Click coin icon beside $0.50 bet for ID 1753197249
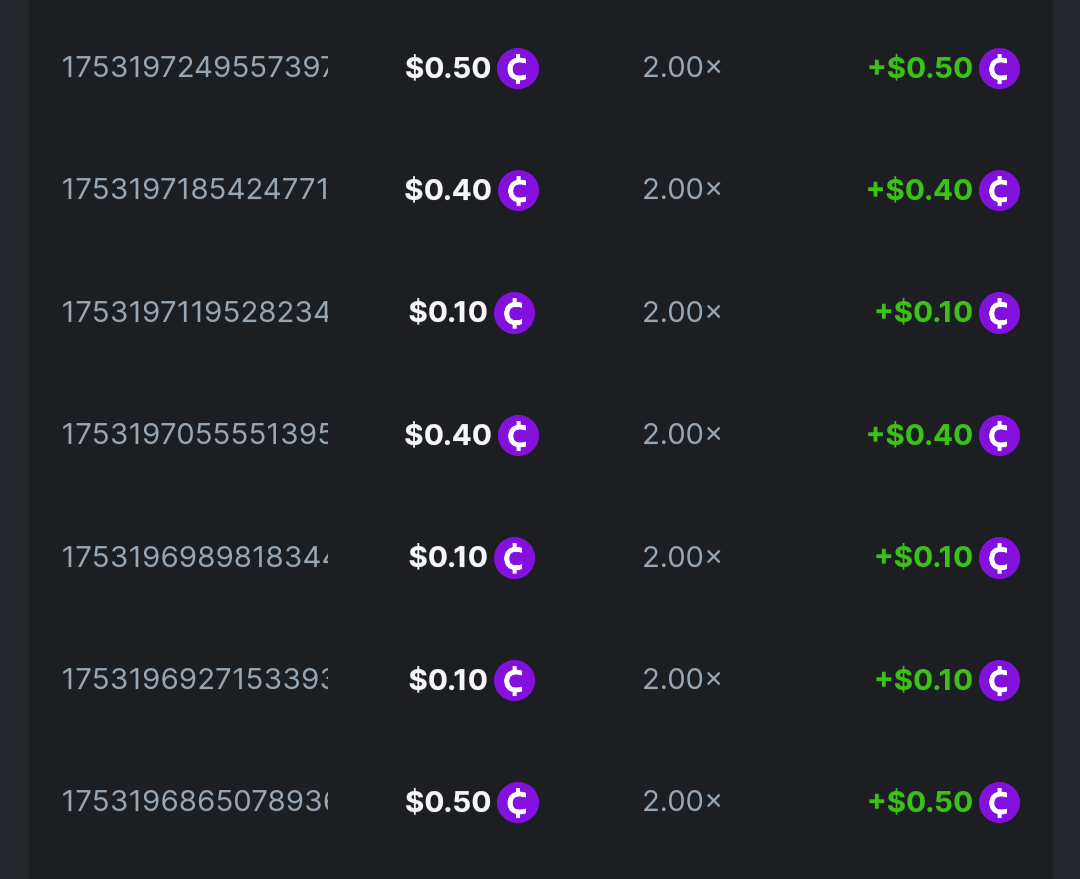This screenshot has height=879, width=1080. 518,69
